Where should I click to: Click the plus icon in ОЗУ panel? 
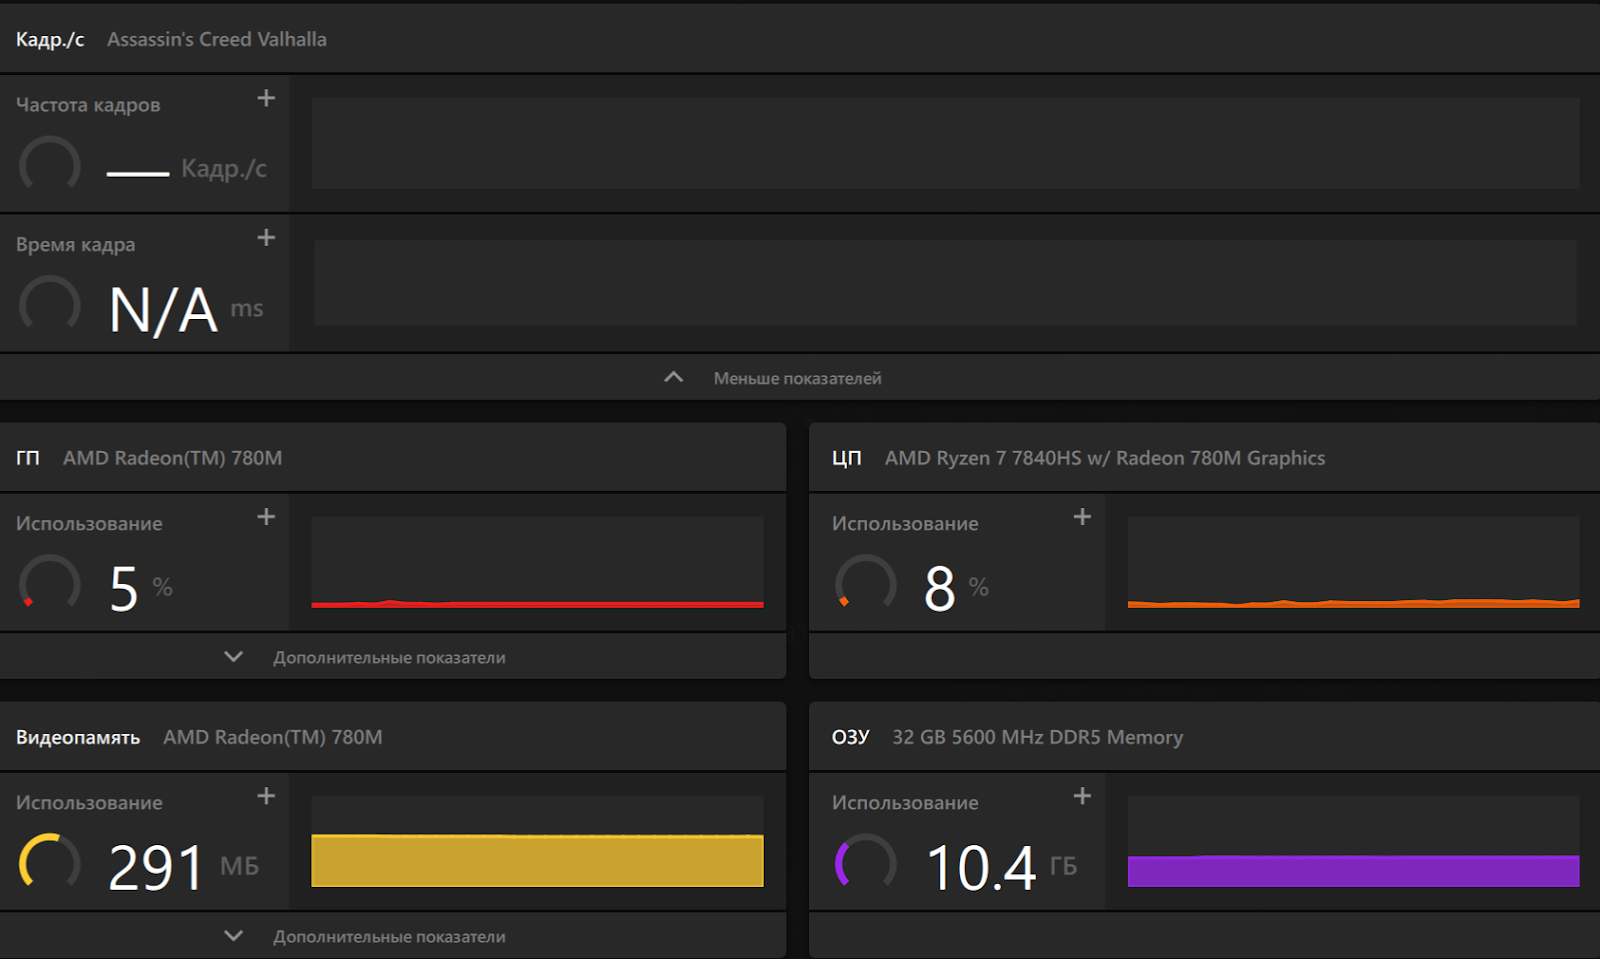(x=1082, y=796)
